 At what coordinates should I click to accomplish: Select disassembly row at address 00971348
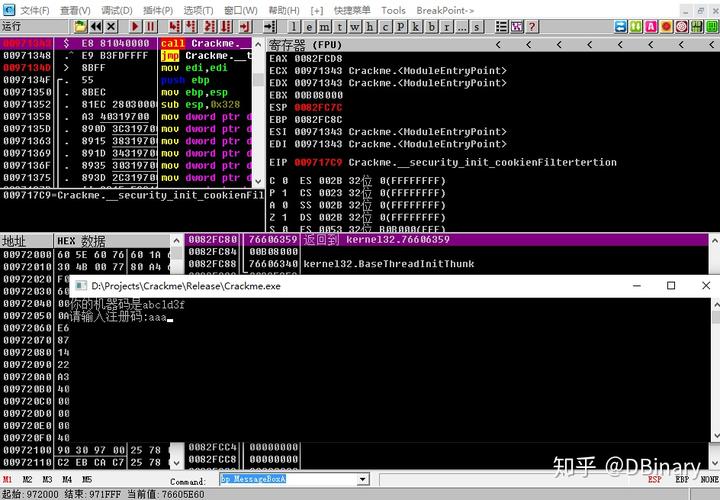[x=126, y=56]
